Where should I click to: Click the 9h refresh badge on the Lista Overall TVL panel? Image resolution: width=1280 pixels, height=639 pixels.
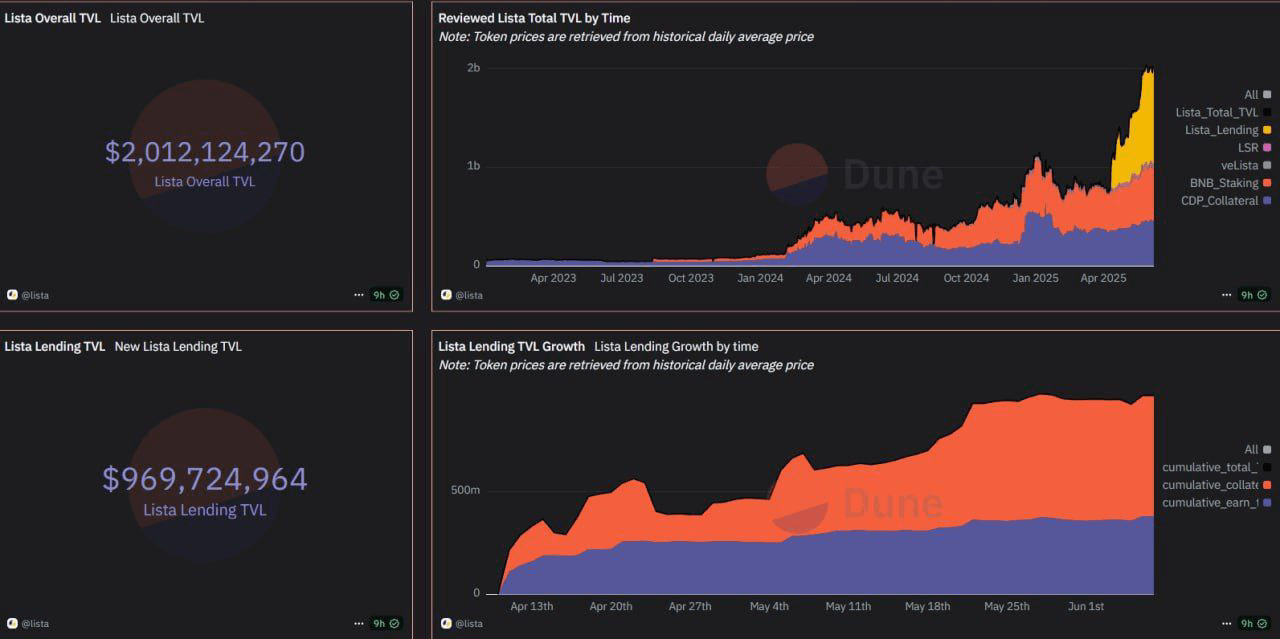point(386,295)
